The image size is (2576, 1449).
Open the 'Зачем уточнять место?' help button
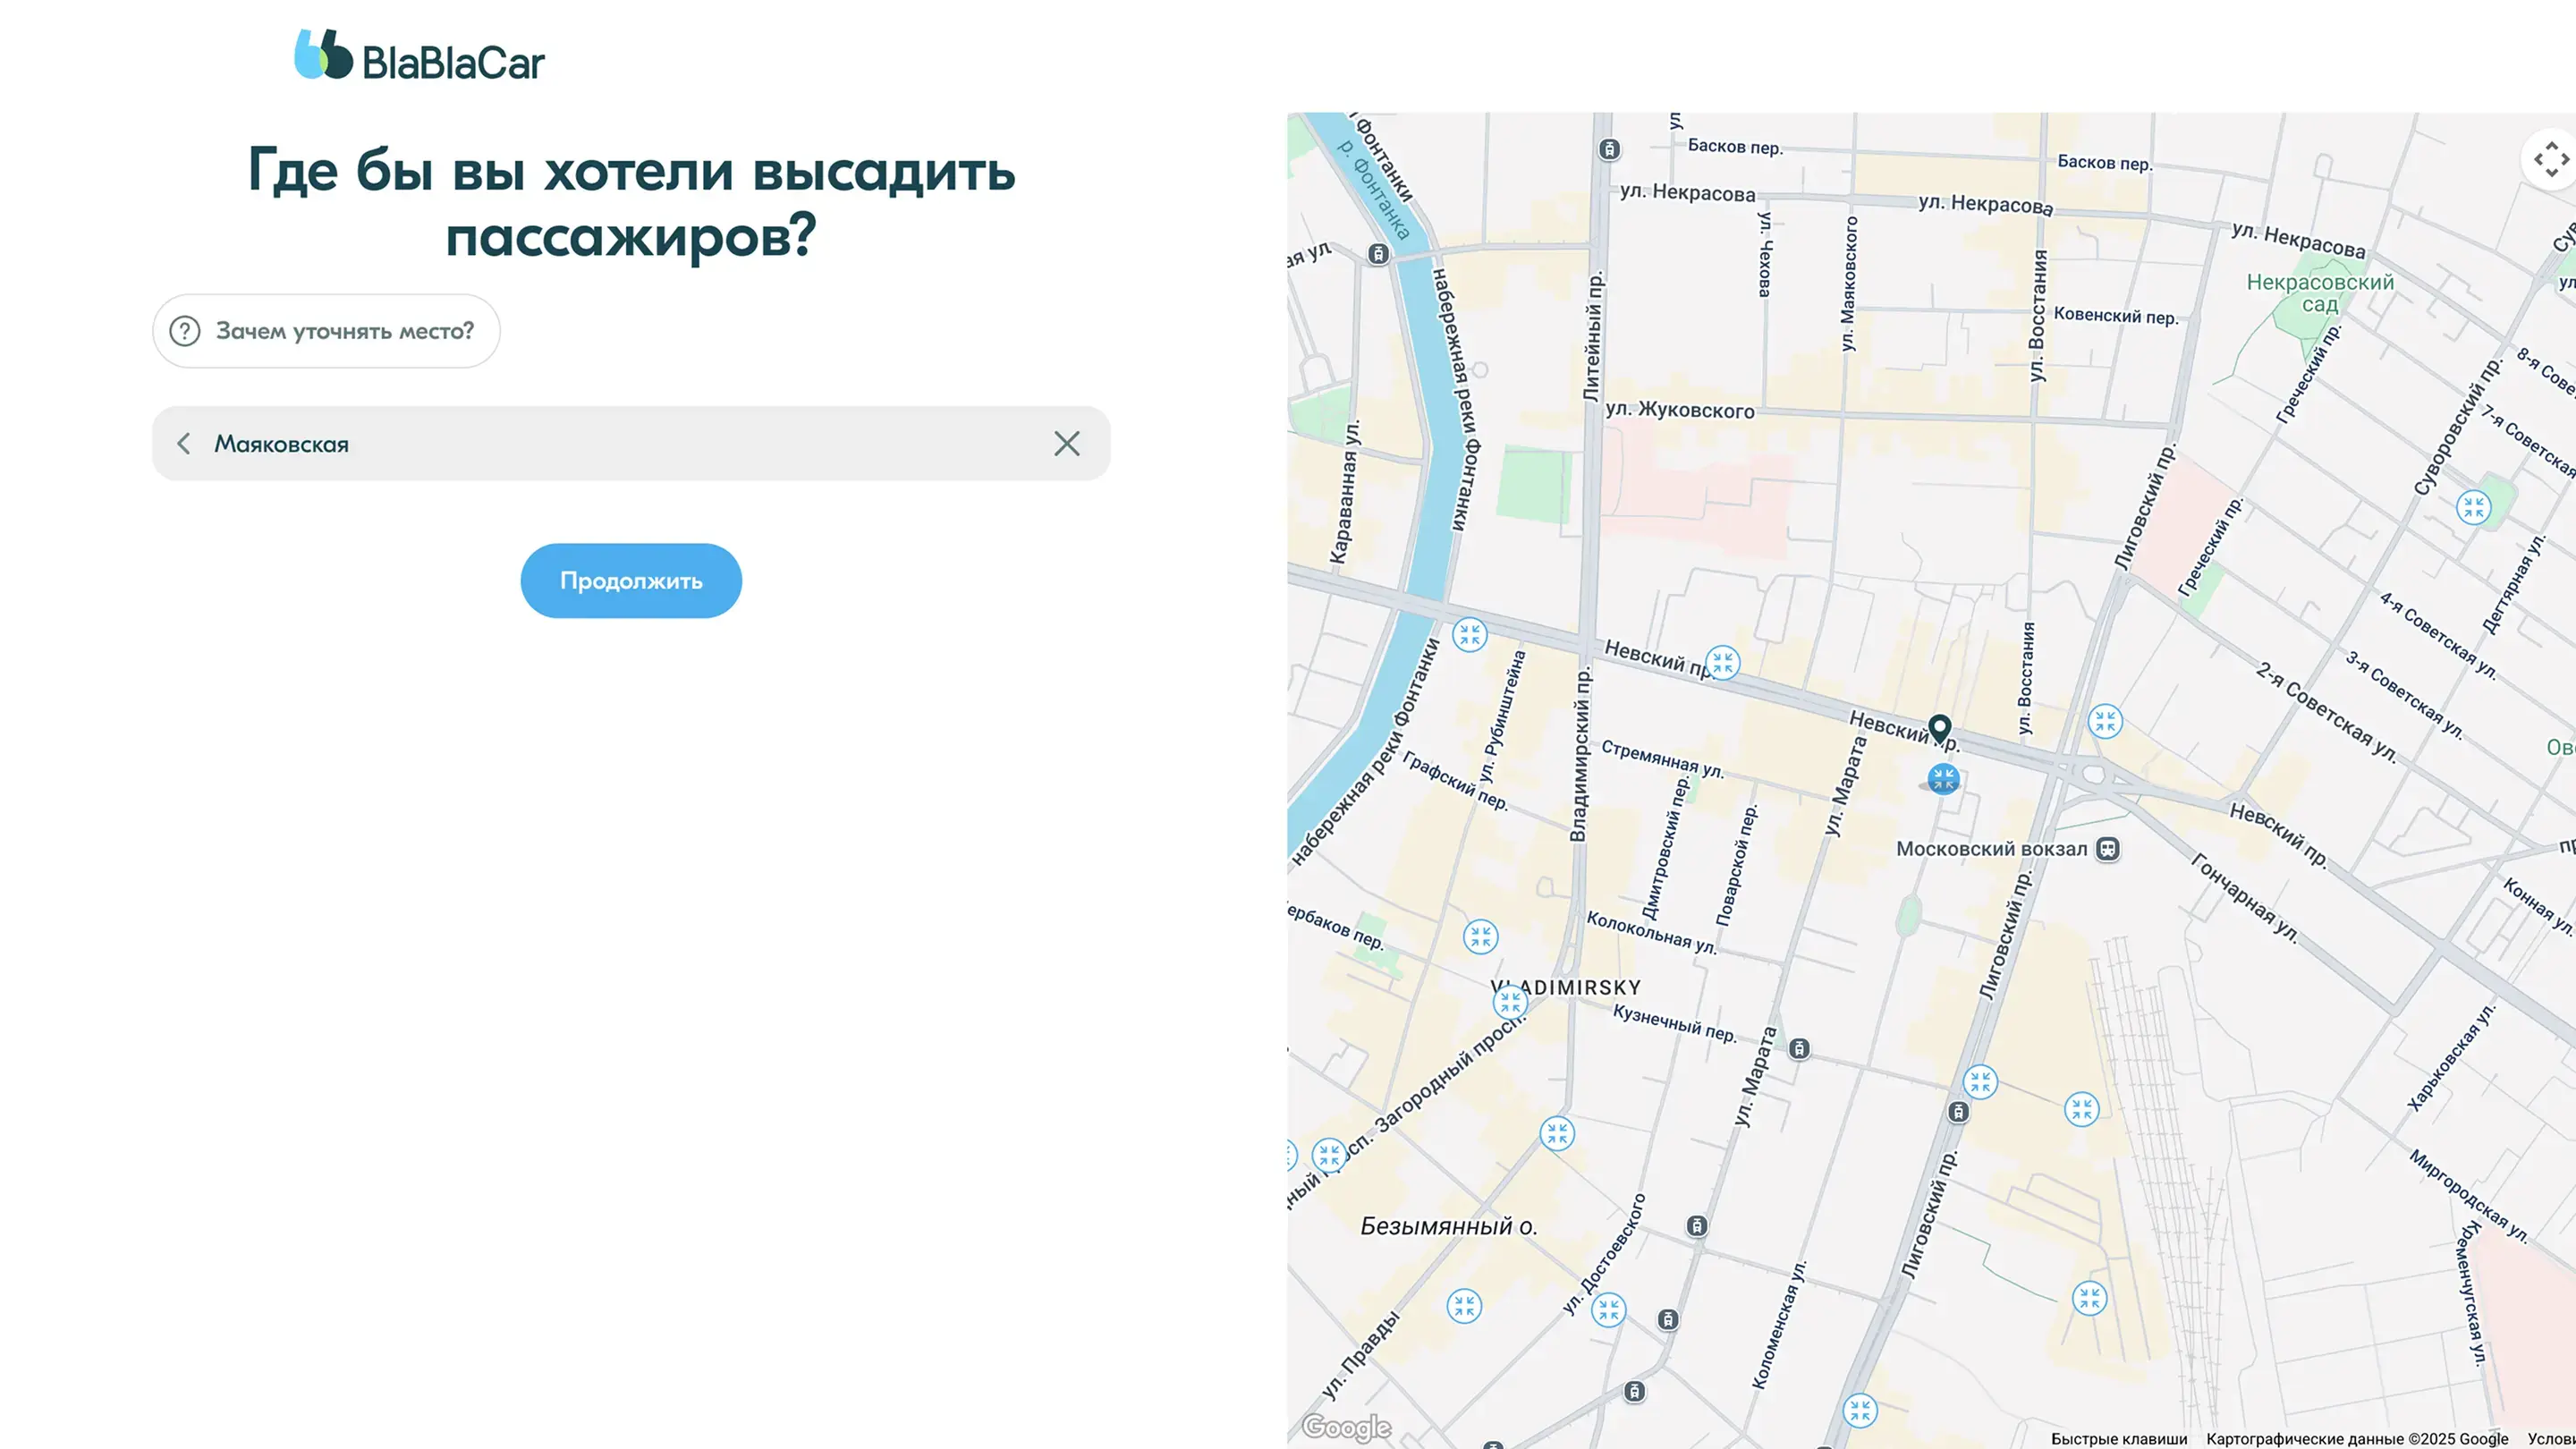(x=326, y=331)
